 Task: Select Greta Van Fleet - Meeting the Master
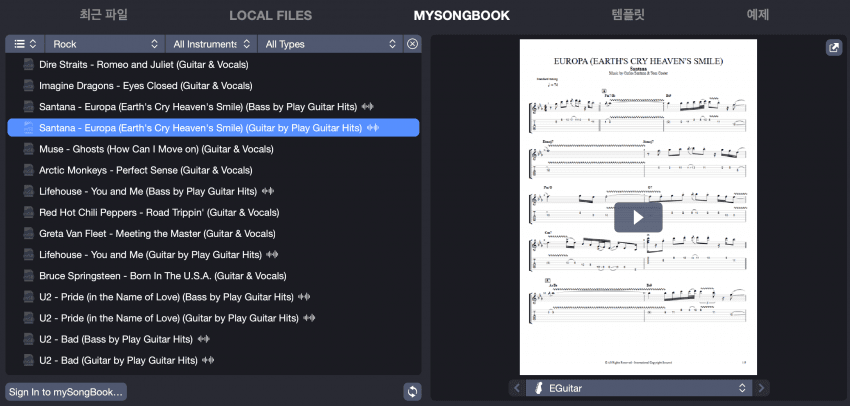213,234
